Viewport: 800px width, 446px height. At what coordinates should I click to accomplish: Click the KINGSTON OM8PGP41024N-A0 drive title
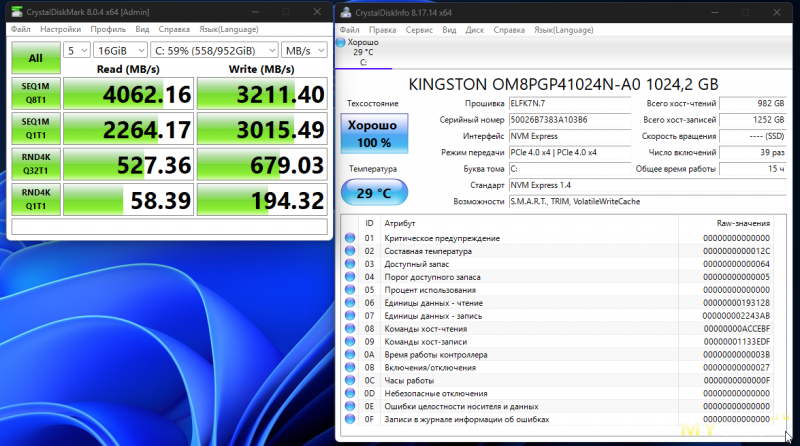click(x=563, y=84)
